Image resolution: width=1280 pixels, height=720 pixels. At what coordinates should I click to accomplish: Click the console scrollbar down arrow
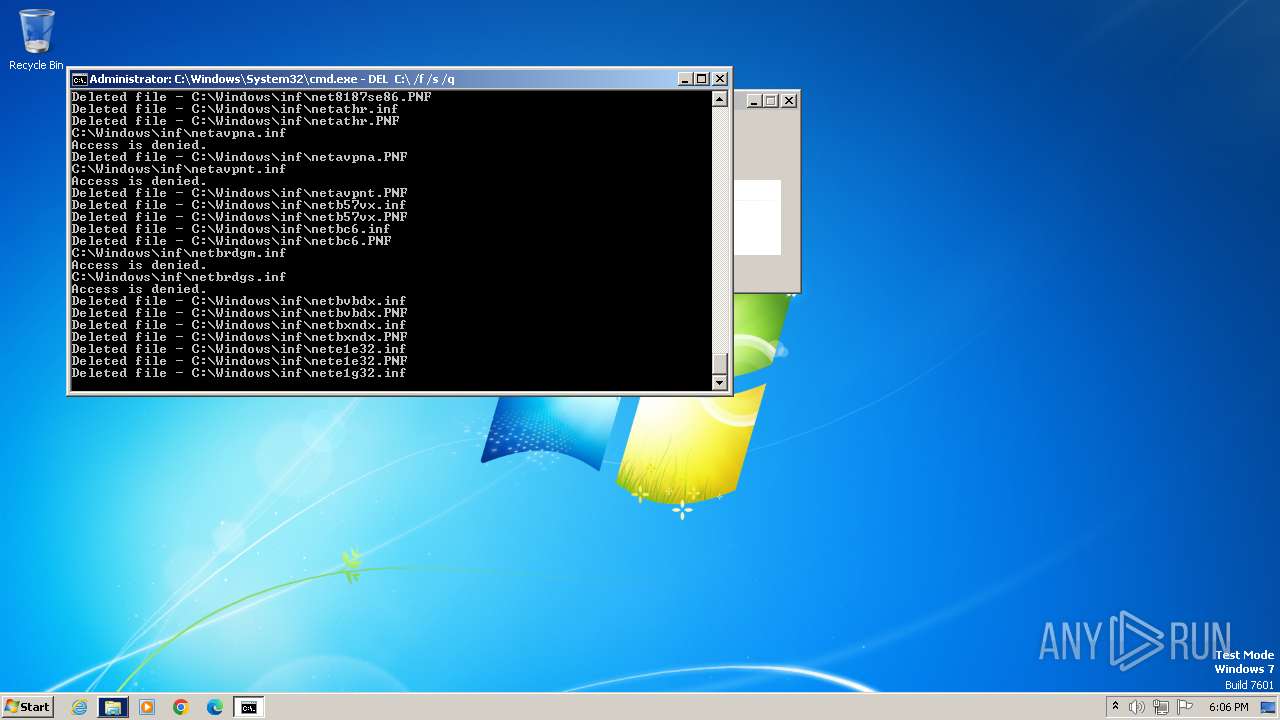(719, 382)
